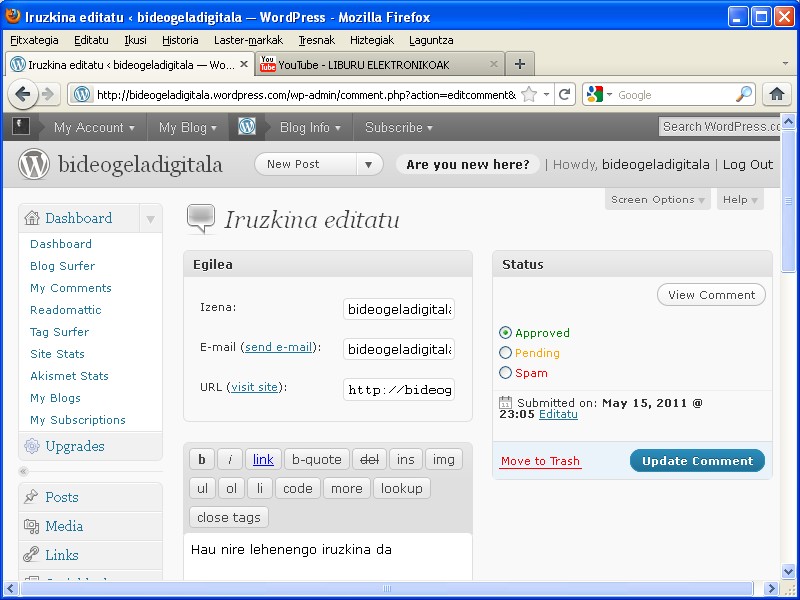Viewport: 800px width, 600px height.
Task: Click the Upgrades gear icon in sidebar
Action: (x=32, y=446)
